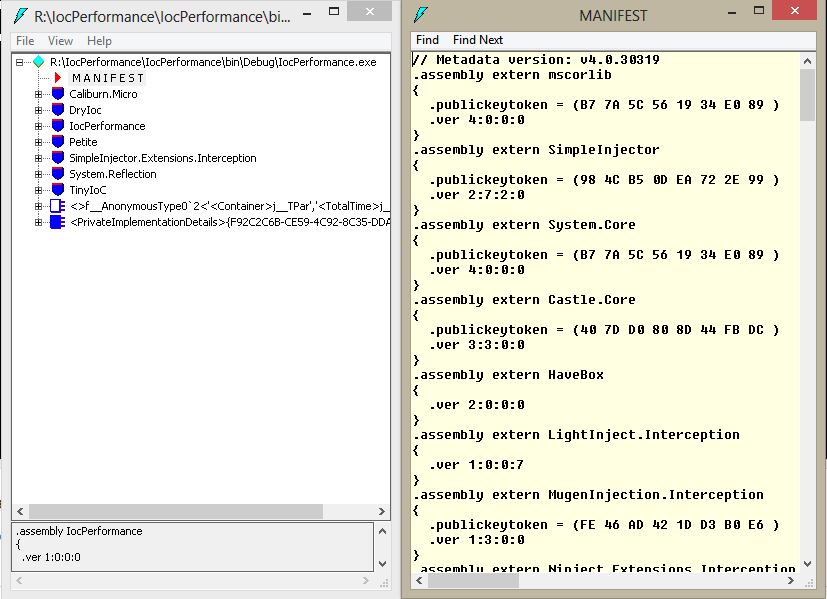The image size is (827, 599).
Task: Select the AnonymousType0 tree label
Action: [229, 206]
